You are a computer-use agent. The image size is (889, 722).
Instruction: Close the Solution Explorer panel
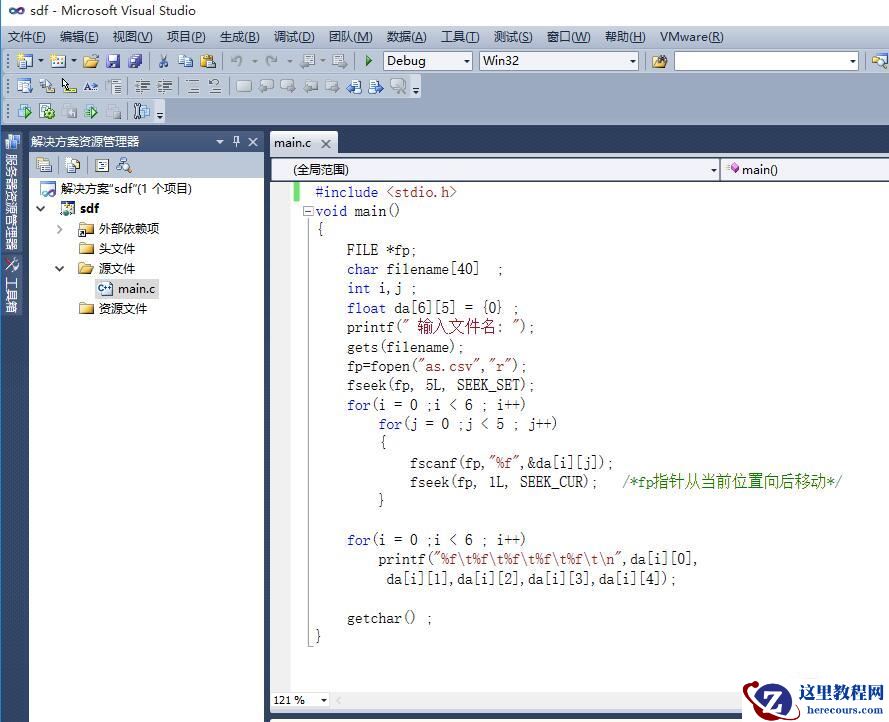pos(253,142)
